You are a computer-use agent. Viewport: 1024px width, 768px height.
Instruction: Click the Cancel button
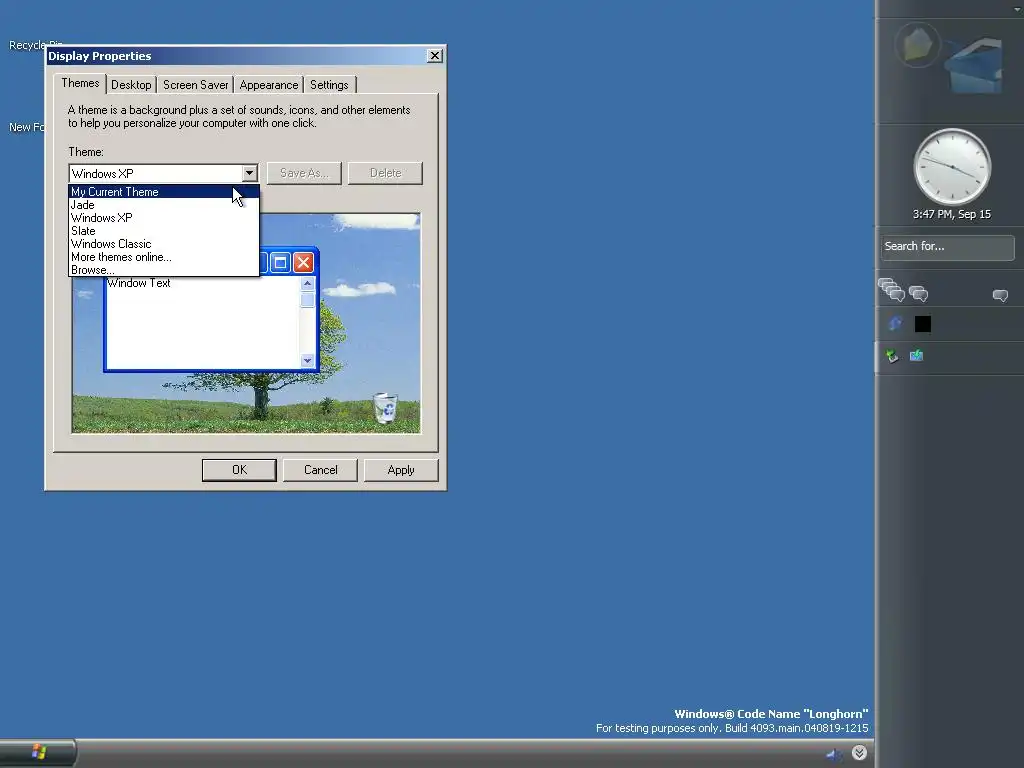pyautogui.click(x=321, y=470)
